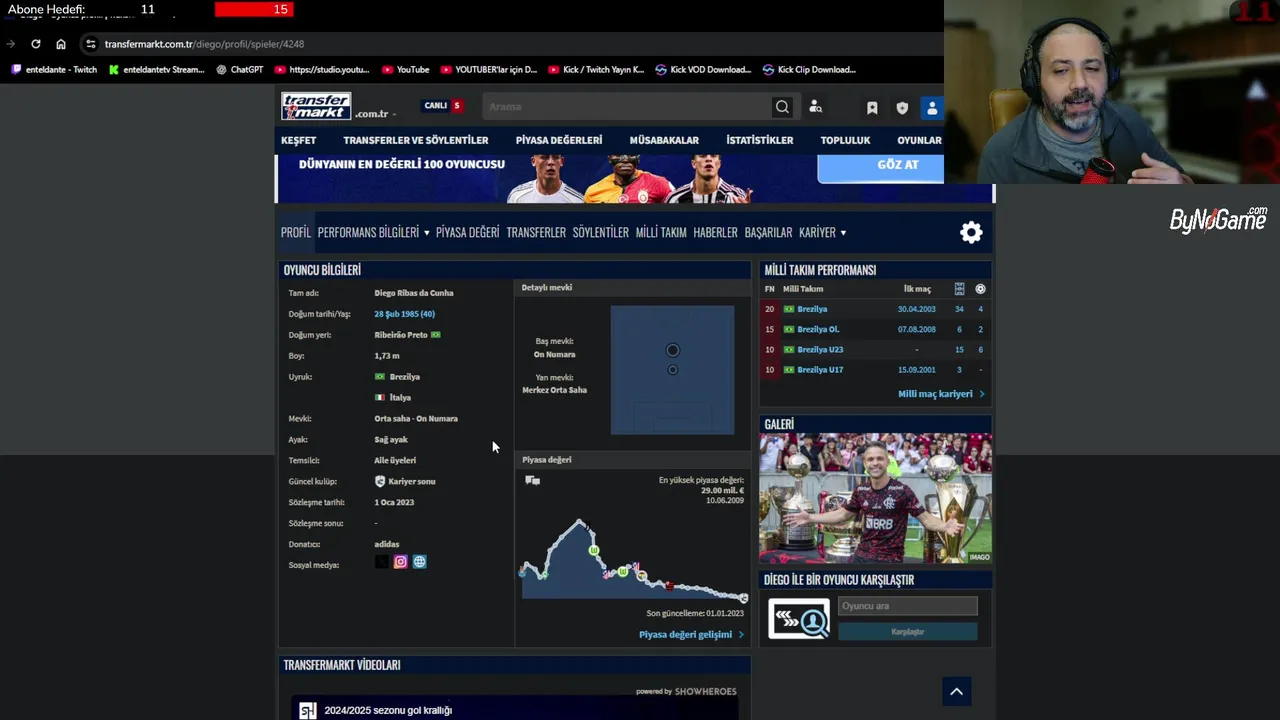Open Diego's Instagram icon
Screen dimensions: 1280x720
click(x=400, y=562)
